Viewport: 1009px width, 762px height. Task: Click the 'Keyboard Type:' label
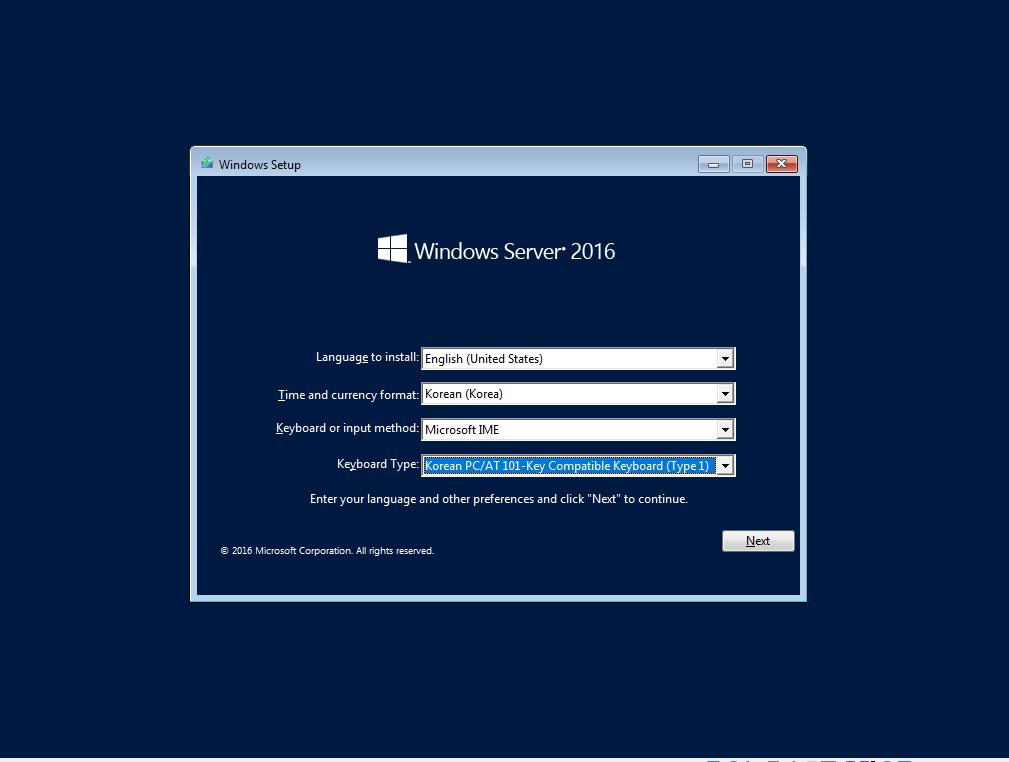378,464
